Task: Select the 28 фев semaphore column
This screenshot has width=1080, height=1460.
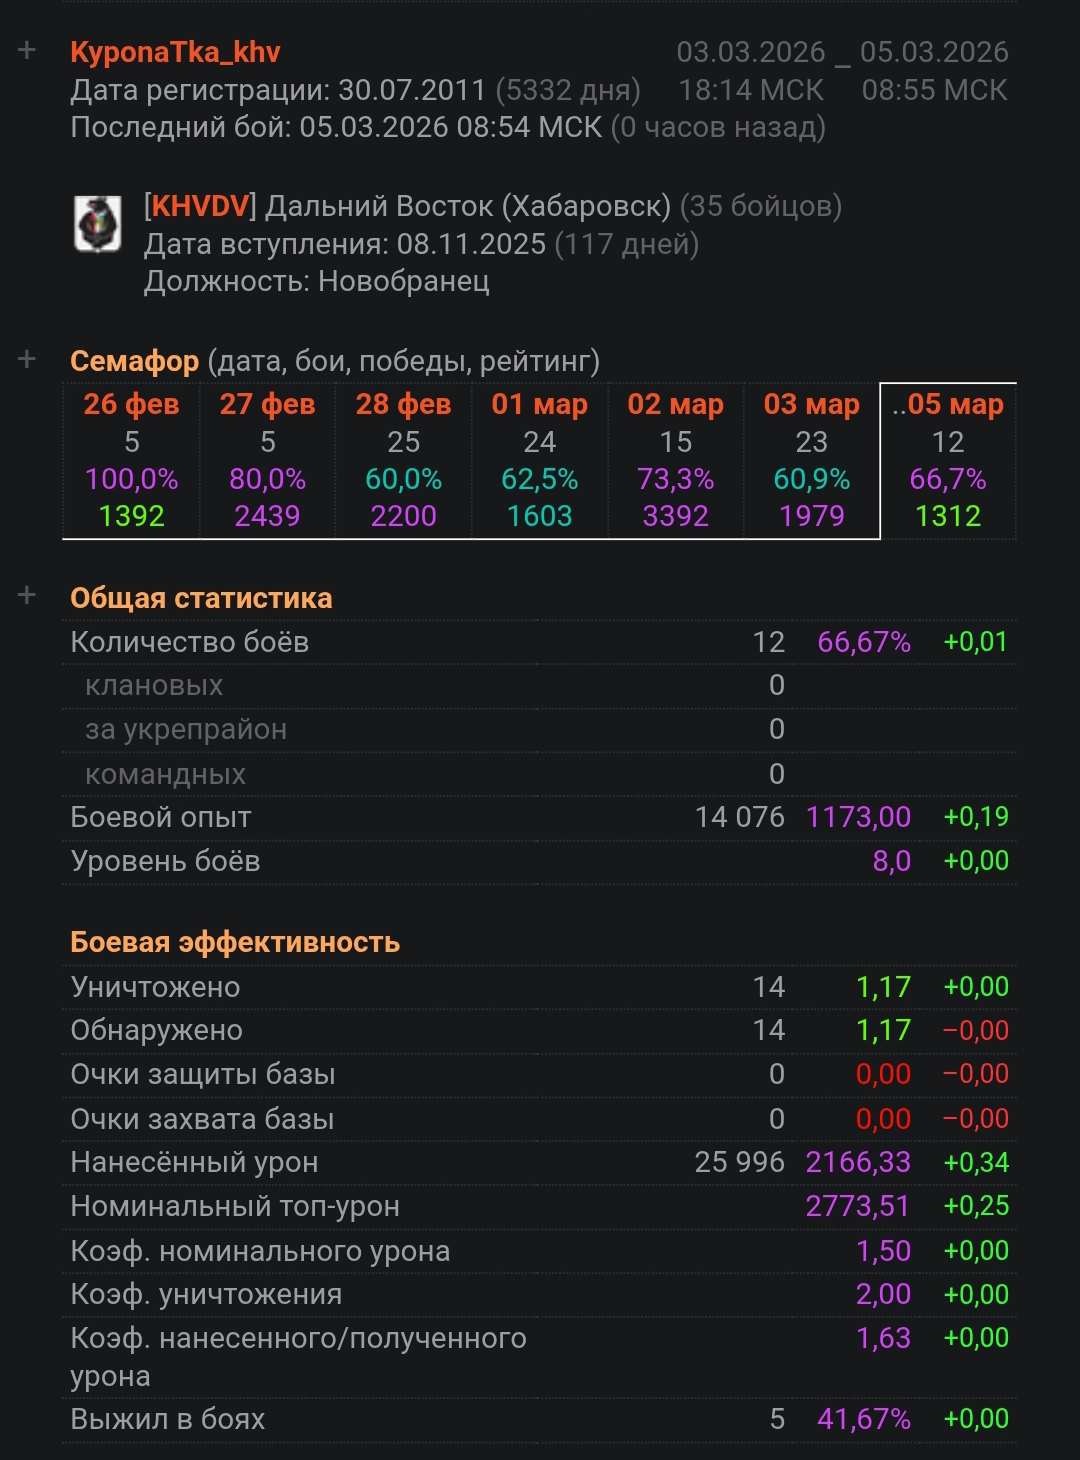Action: pos(403,460)
